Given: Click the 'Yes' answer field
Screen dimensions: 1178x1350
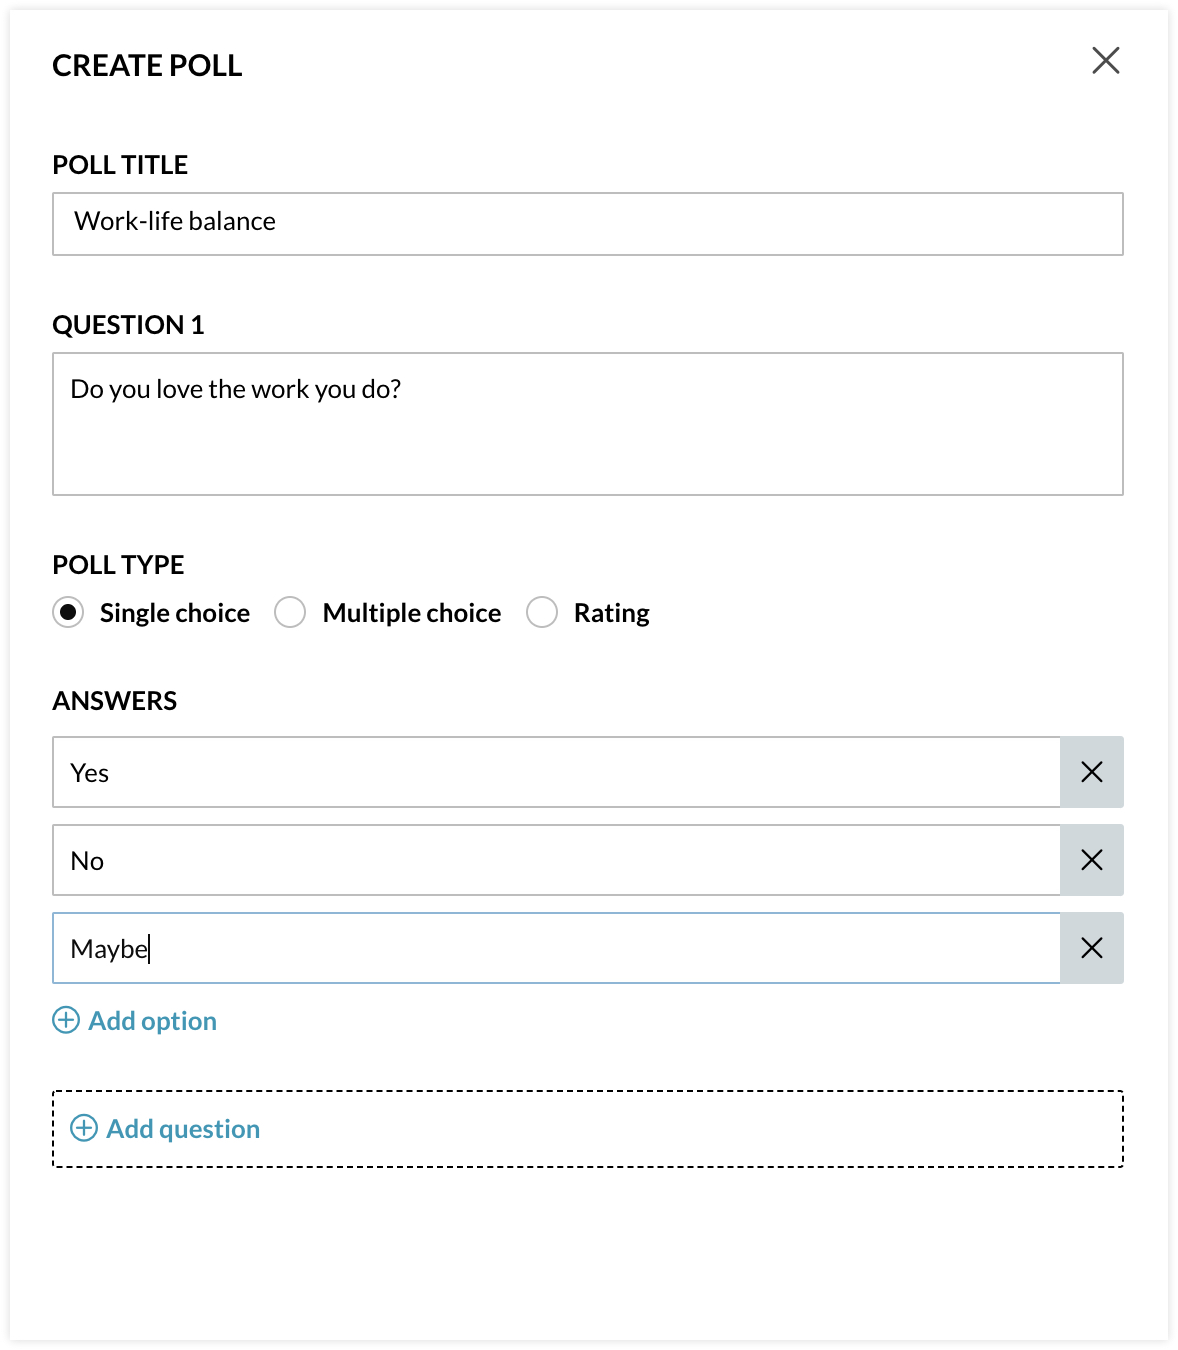Looking at the screenshot, I should pos(556,772).
